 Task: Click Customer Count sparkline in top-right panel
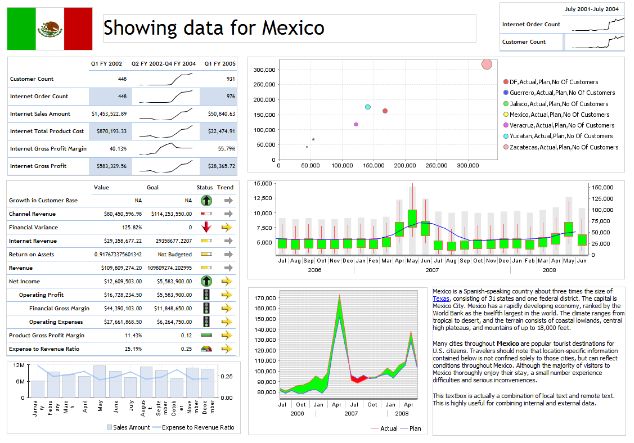[x=598, y=42]
